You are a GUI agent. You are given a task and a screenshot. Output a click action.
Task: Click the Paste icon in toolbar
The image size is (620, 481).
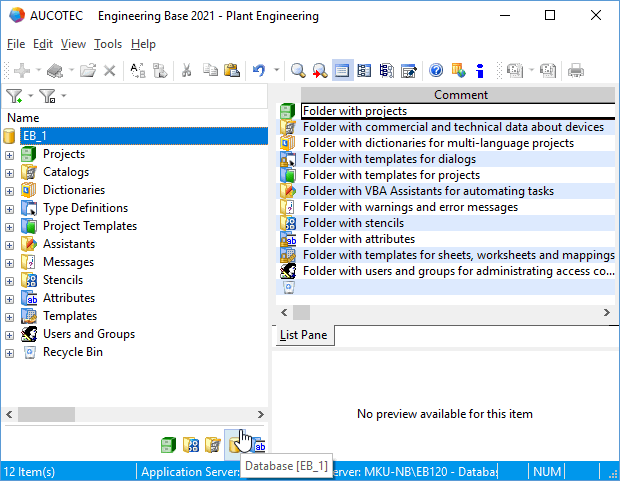click(232, 71)
